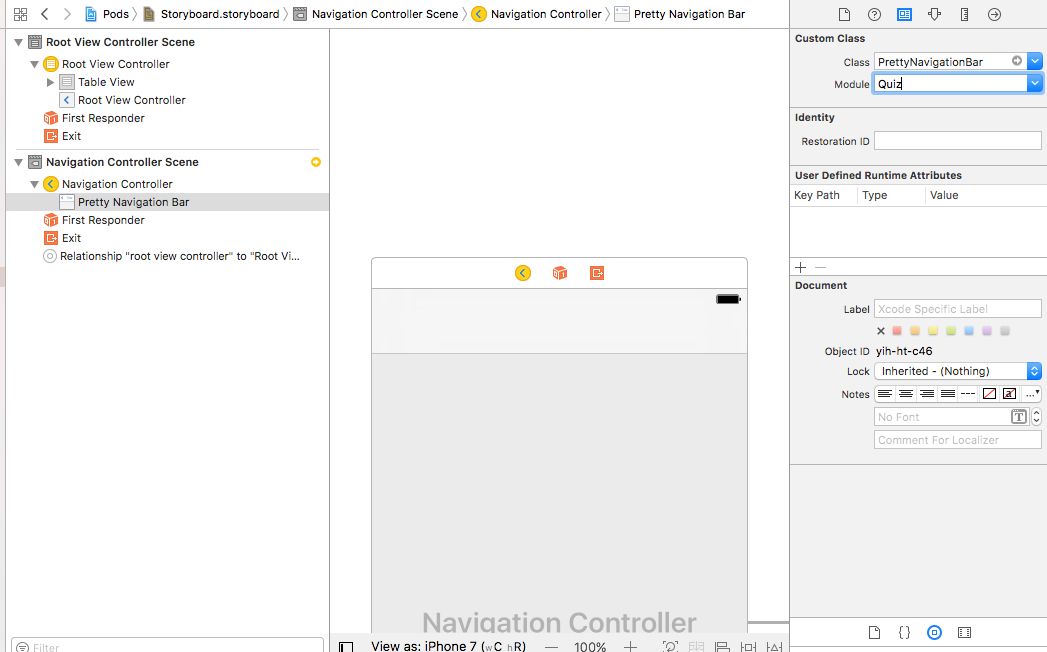This screenshot has height=652, width=1047.
Task: Choose the red label color
Action: tap(897, 331)
